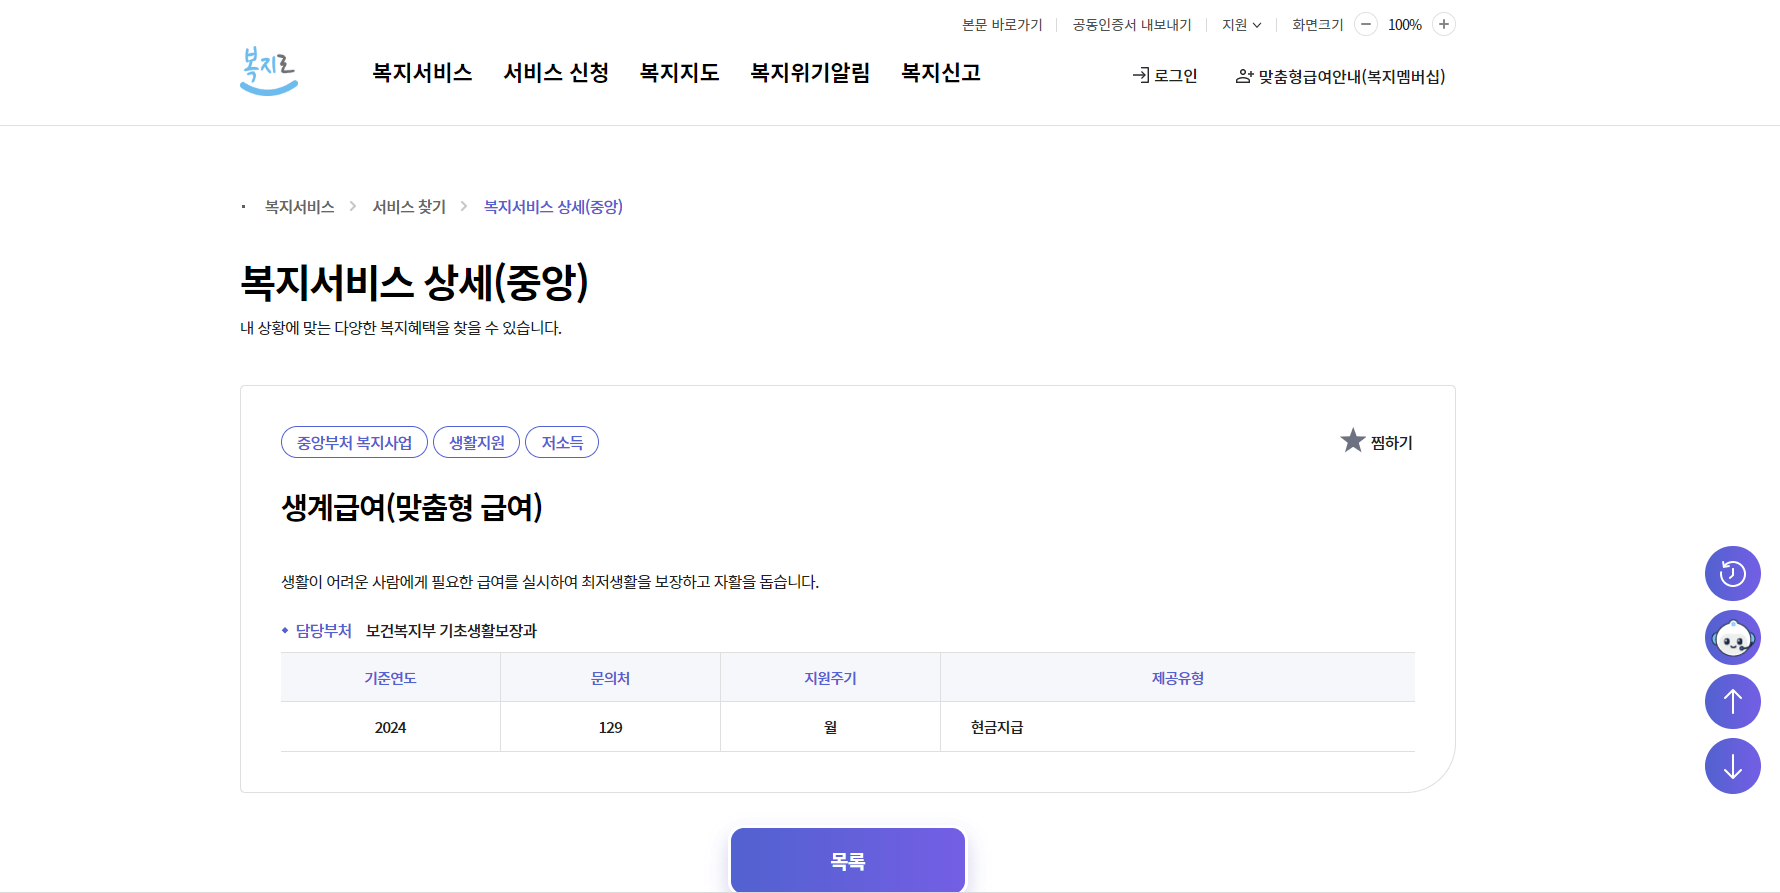Open the 서비스 신청 menu
Image resolution: width=1780 pixels, height=893 pixels.
[556, 73]
